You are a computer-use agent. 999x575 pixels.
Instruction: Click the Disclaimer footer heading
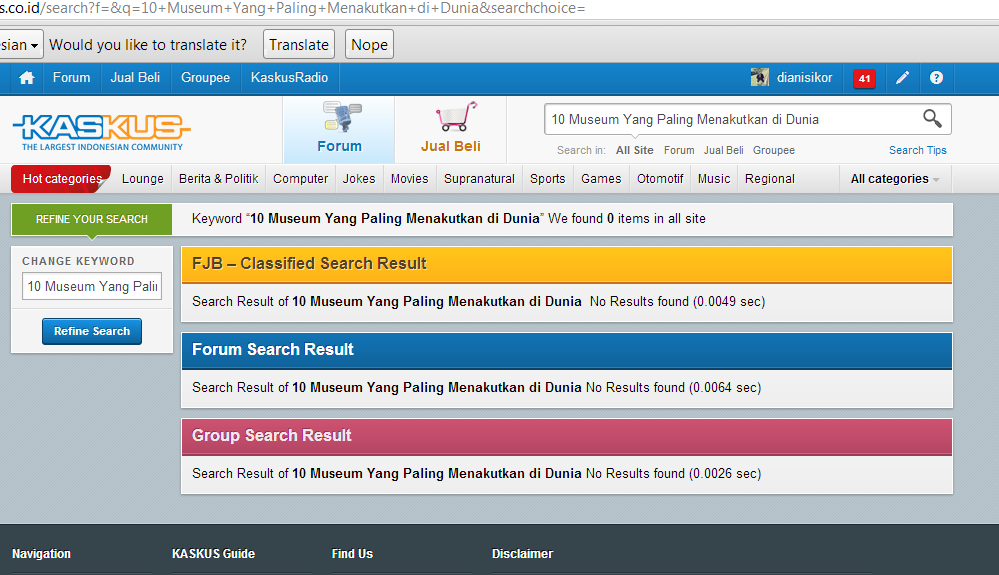point(522,554)
